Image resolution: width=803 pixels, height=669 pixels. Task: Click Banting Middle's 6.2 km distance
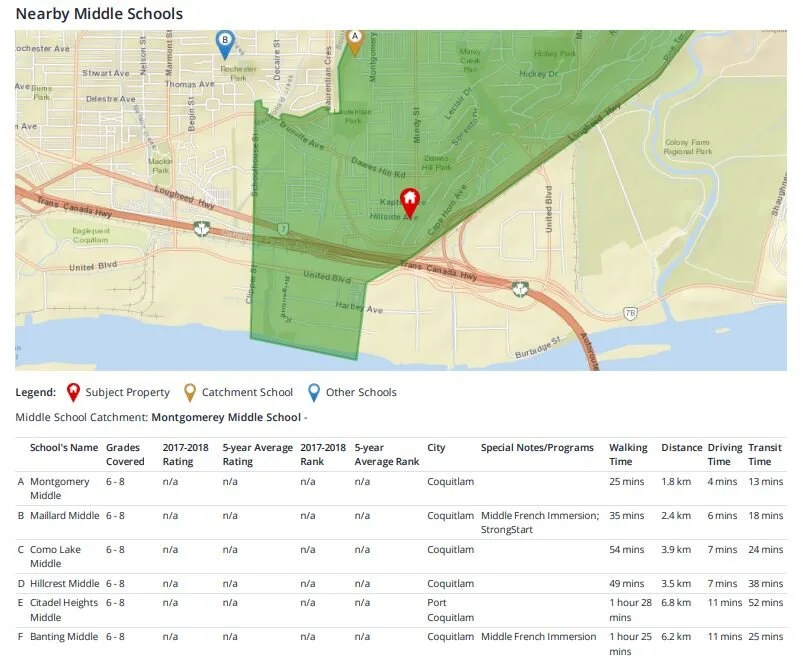[676, 636]
